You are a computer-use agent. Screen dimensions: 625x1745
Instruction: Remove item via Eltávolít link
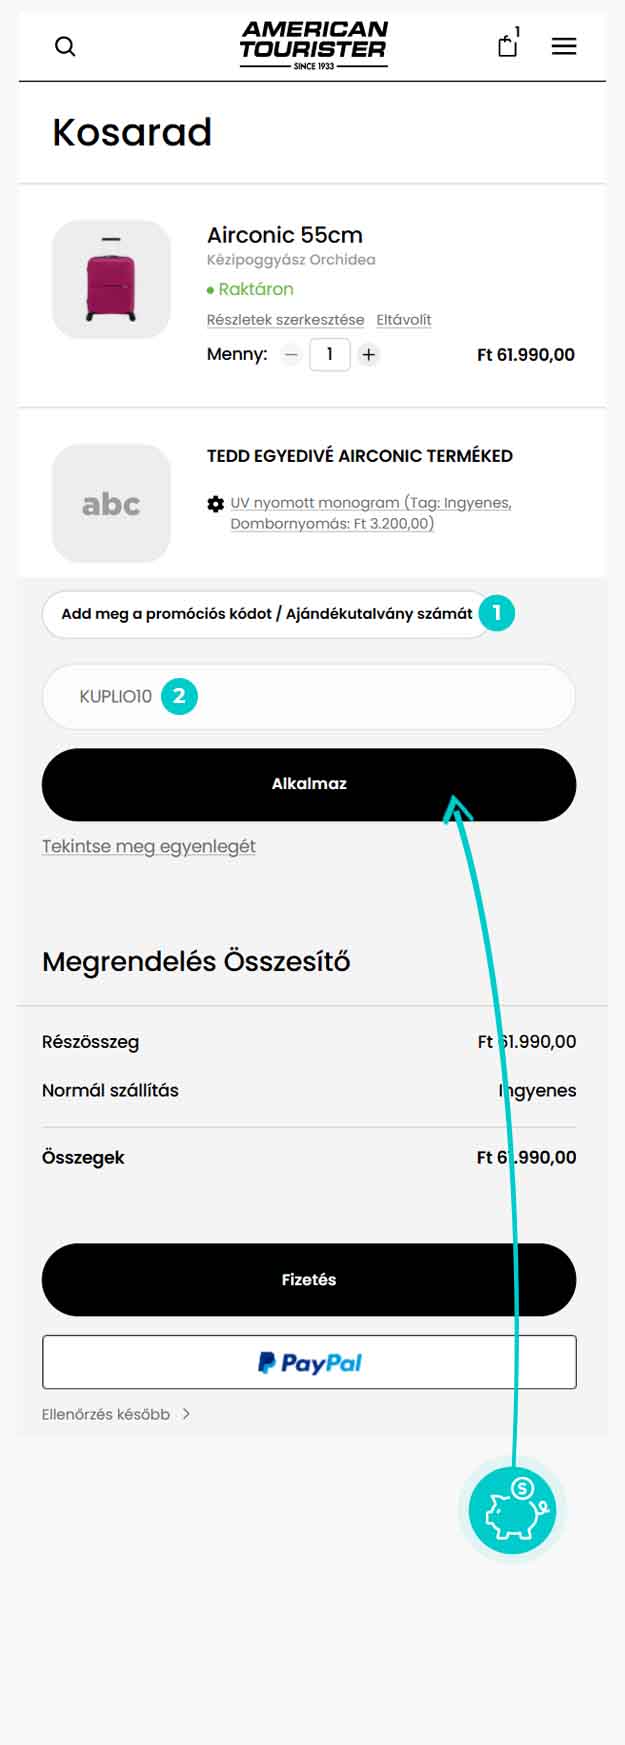[x=404, y=320]
